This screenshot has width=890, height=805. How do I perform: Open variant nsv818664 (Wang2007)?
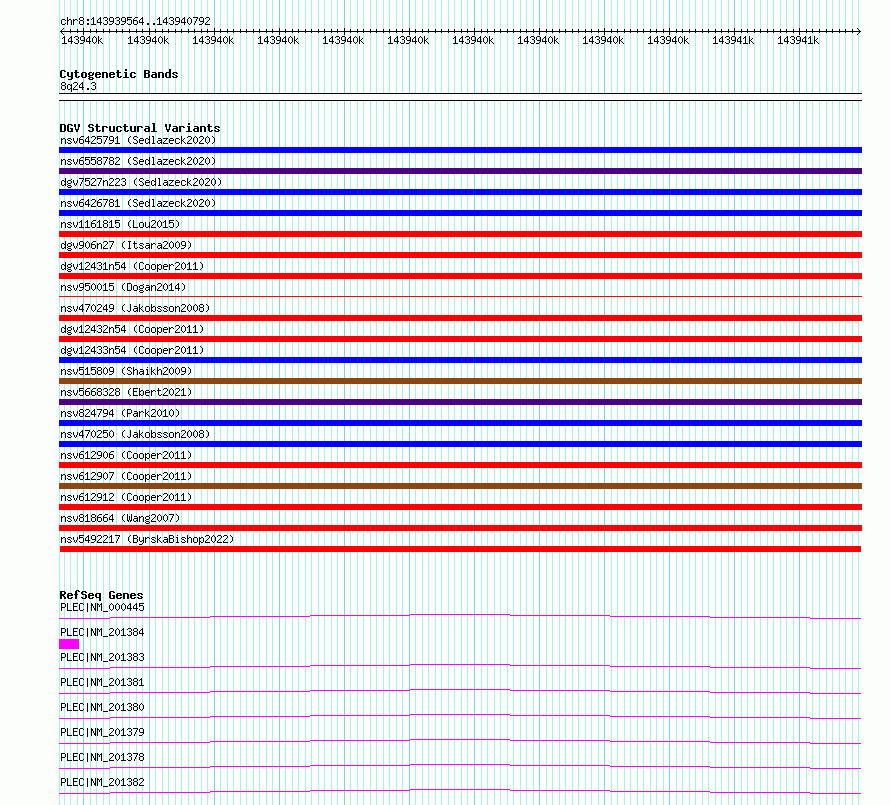(120, 518)
